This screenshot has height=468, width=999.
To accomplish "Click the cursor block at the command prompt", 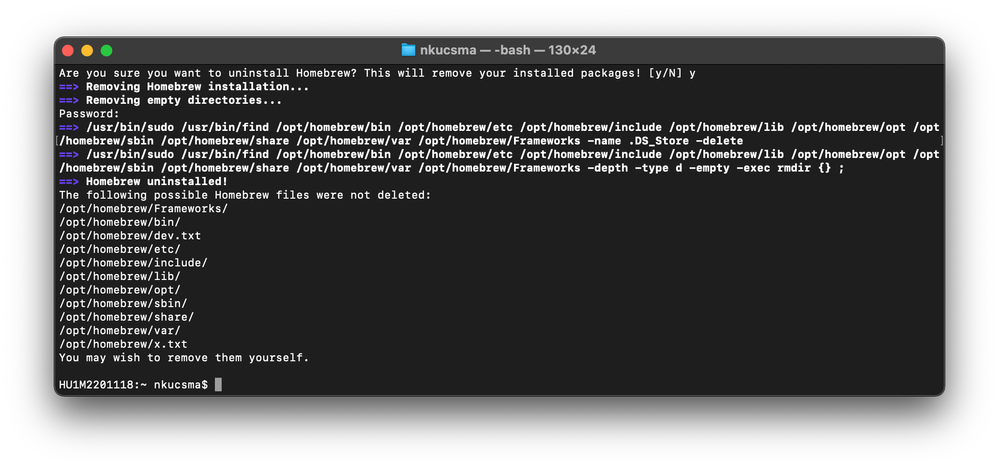I will pos(218,385).
